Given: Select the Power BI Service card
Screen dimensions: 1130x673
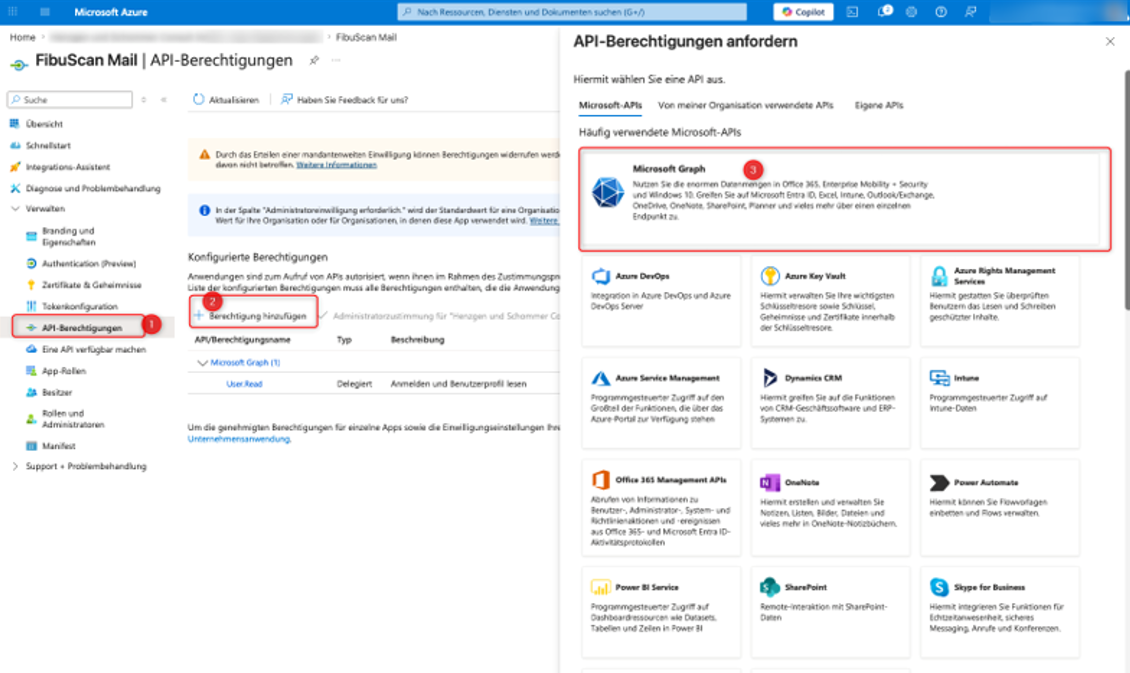Looking at the screenshot, I should (x=661, y=612).
